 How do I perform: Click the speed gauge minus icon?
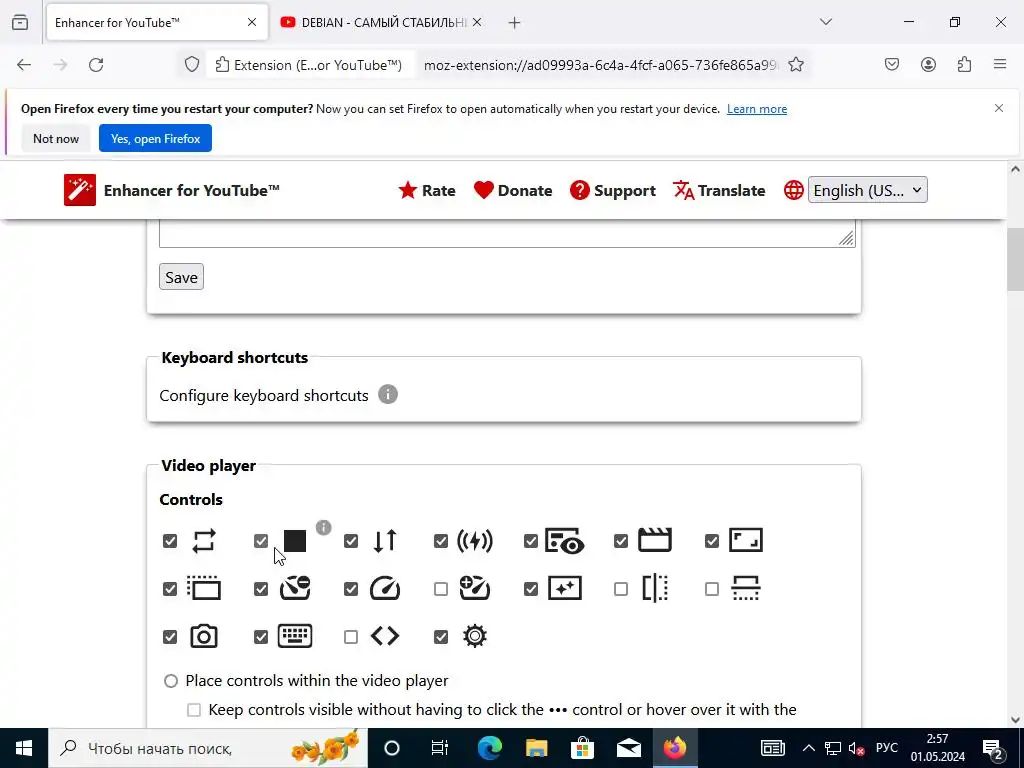295,588
